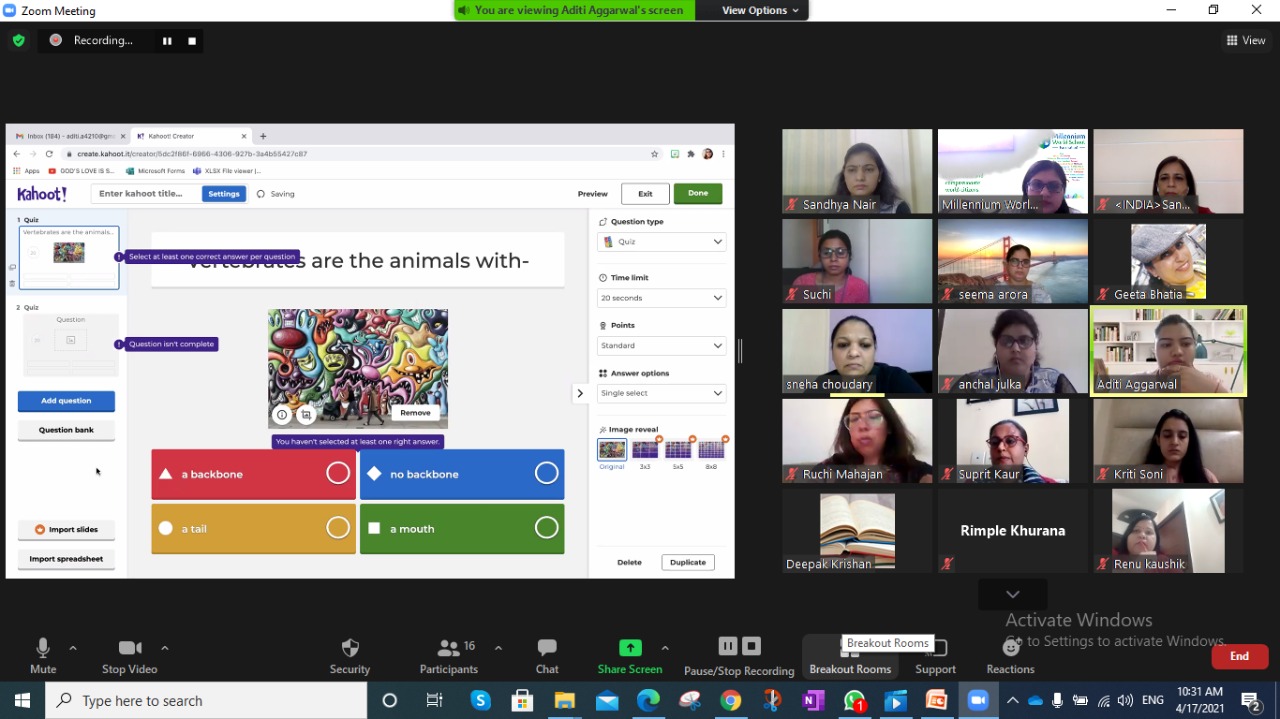Mute the microphone in Zoom toolbar
Viewport: 1280px width, 719px height.
[43, 648]
